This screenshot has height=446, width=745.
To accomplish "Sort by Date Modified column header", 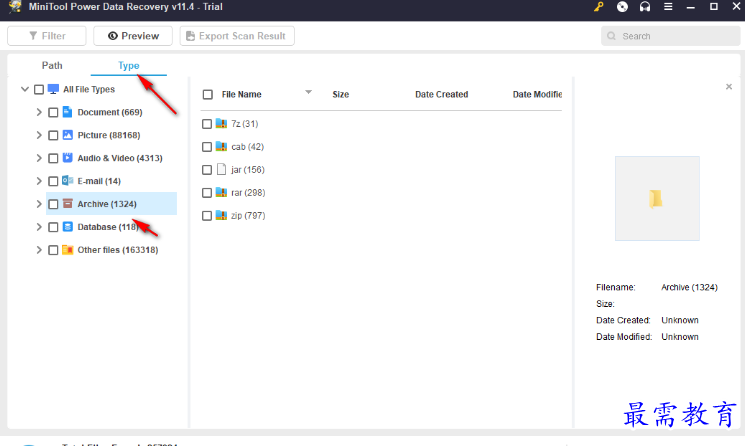I will coord(537,95).
